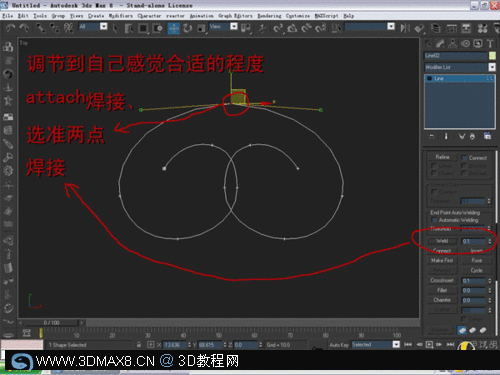Switch to the Display command panel tab
This screenshot has width=500, height=375.
478,43
